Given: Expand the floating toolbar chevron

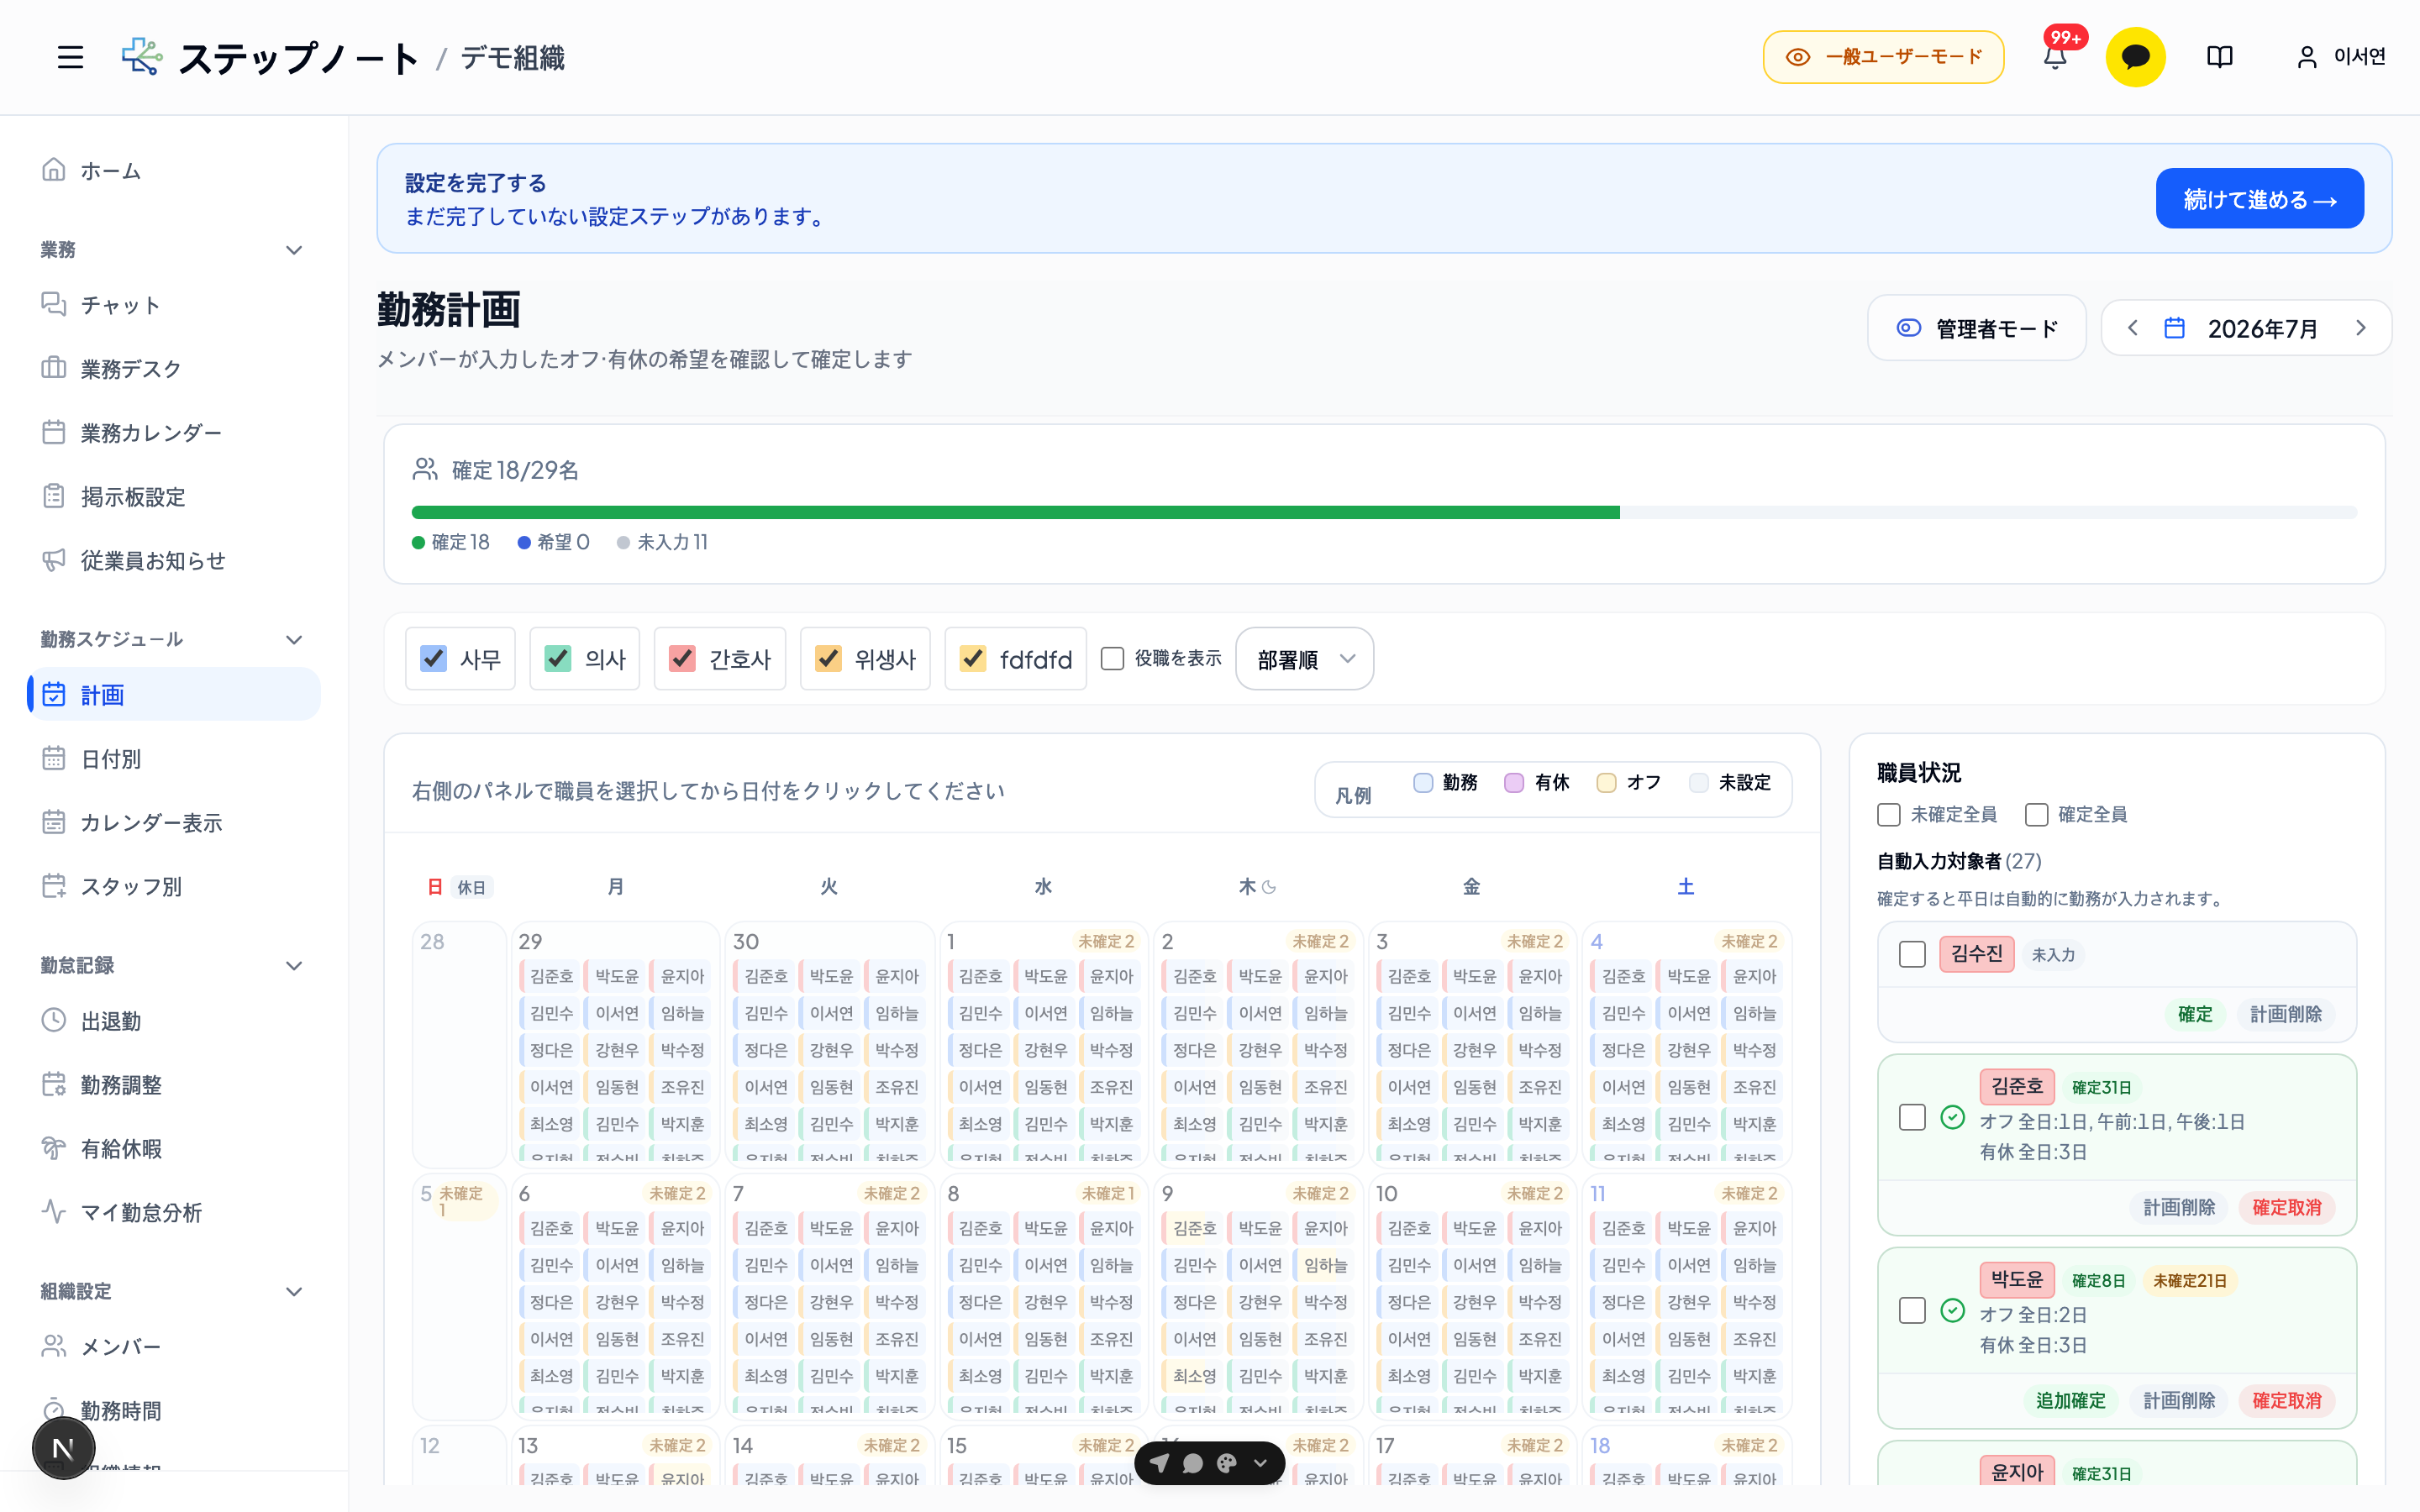Looking at the screenshot, I should pos(1261,1463).
